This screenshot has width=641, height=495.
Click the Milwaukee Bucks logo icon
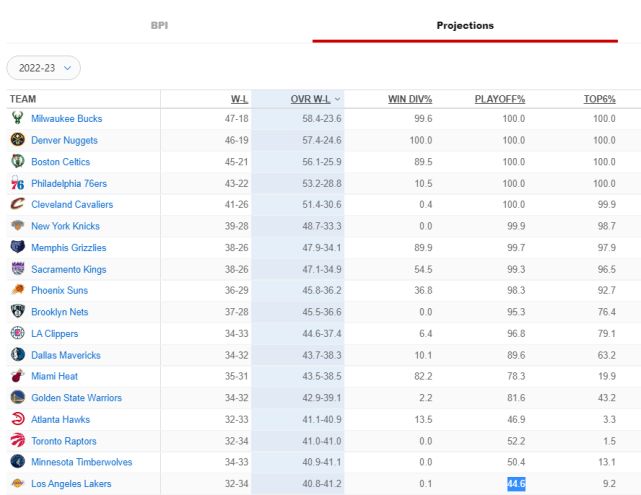point(17,118)
